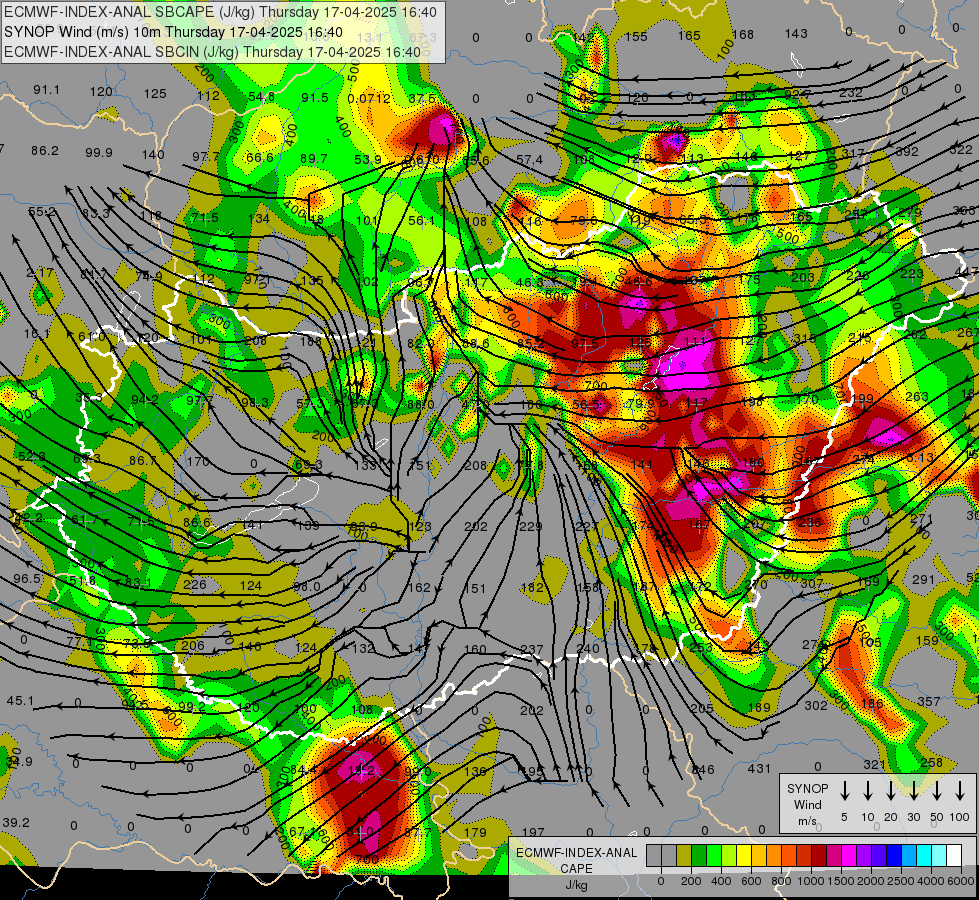
Task: Click the map value '86.2'
Action: [x=45, y=151]
